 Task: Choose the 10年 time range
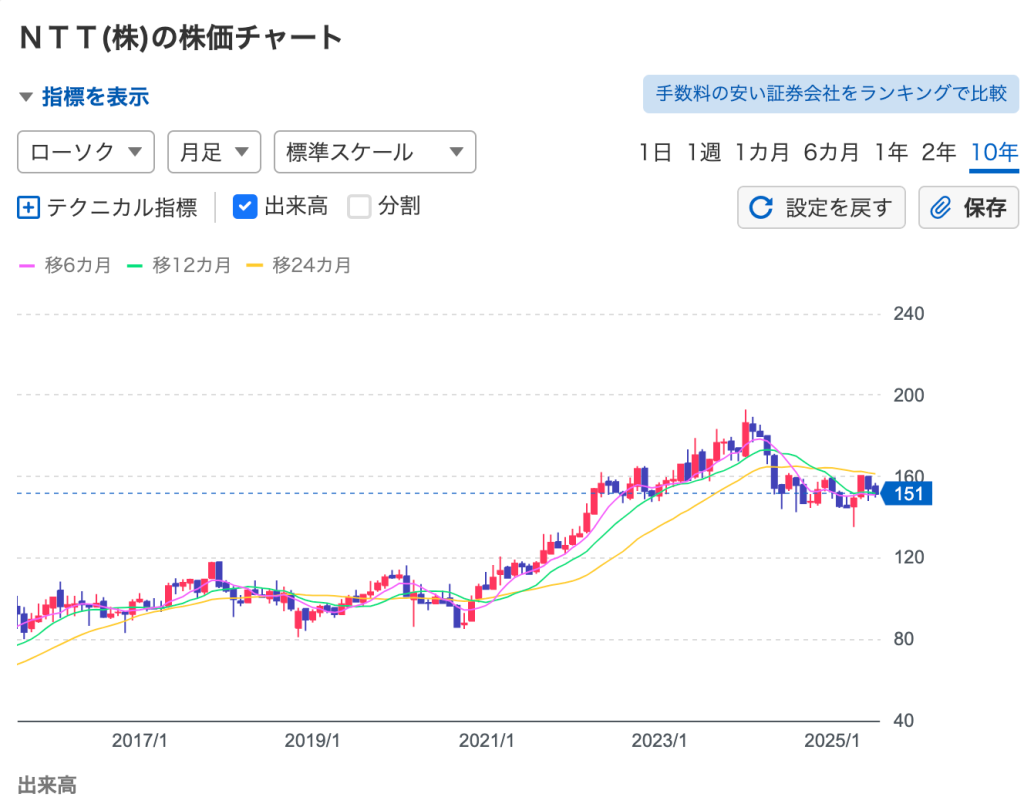(994, 152)
